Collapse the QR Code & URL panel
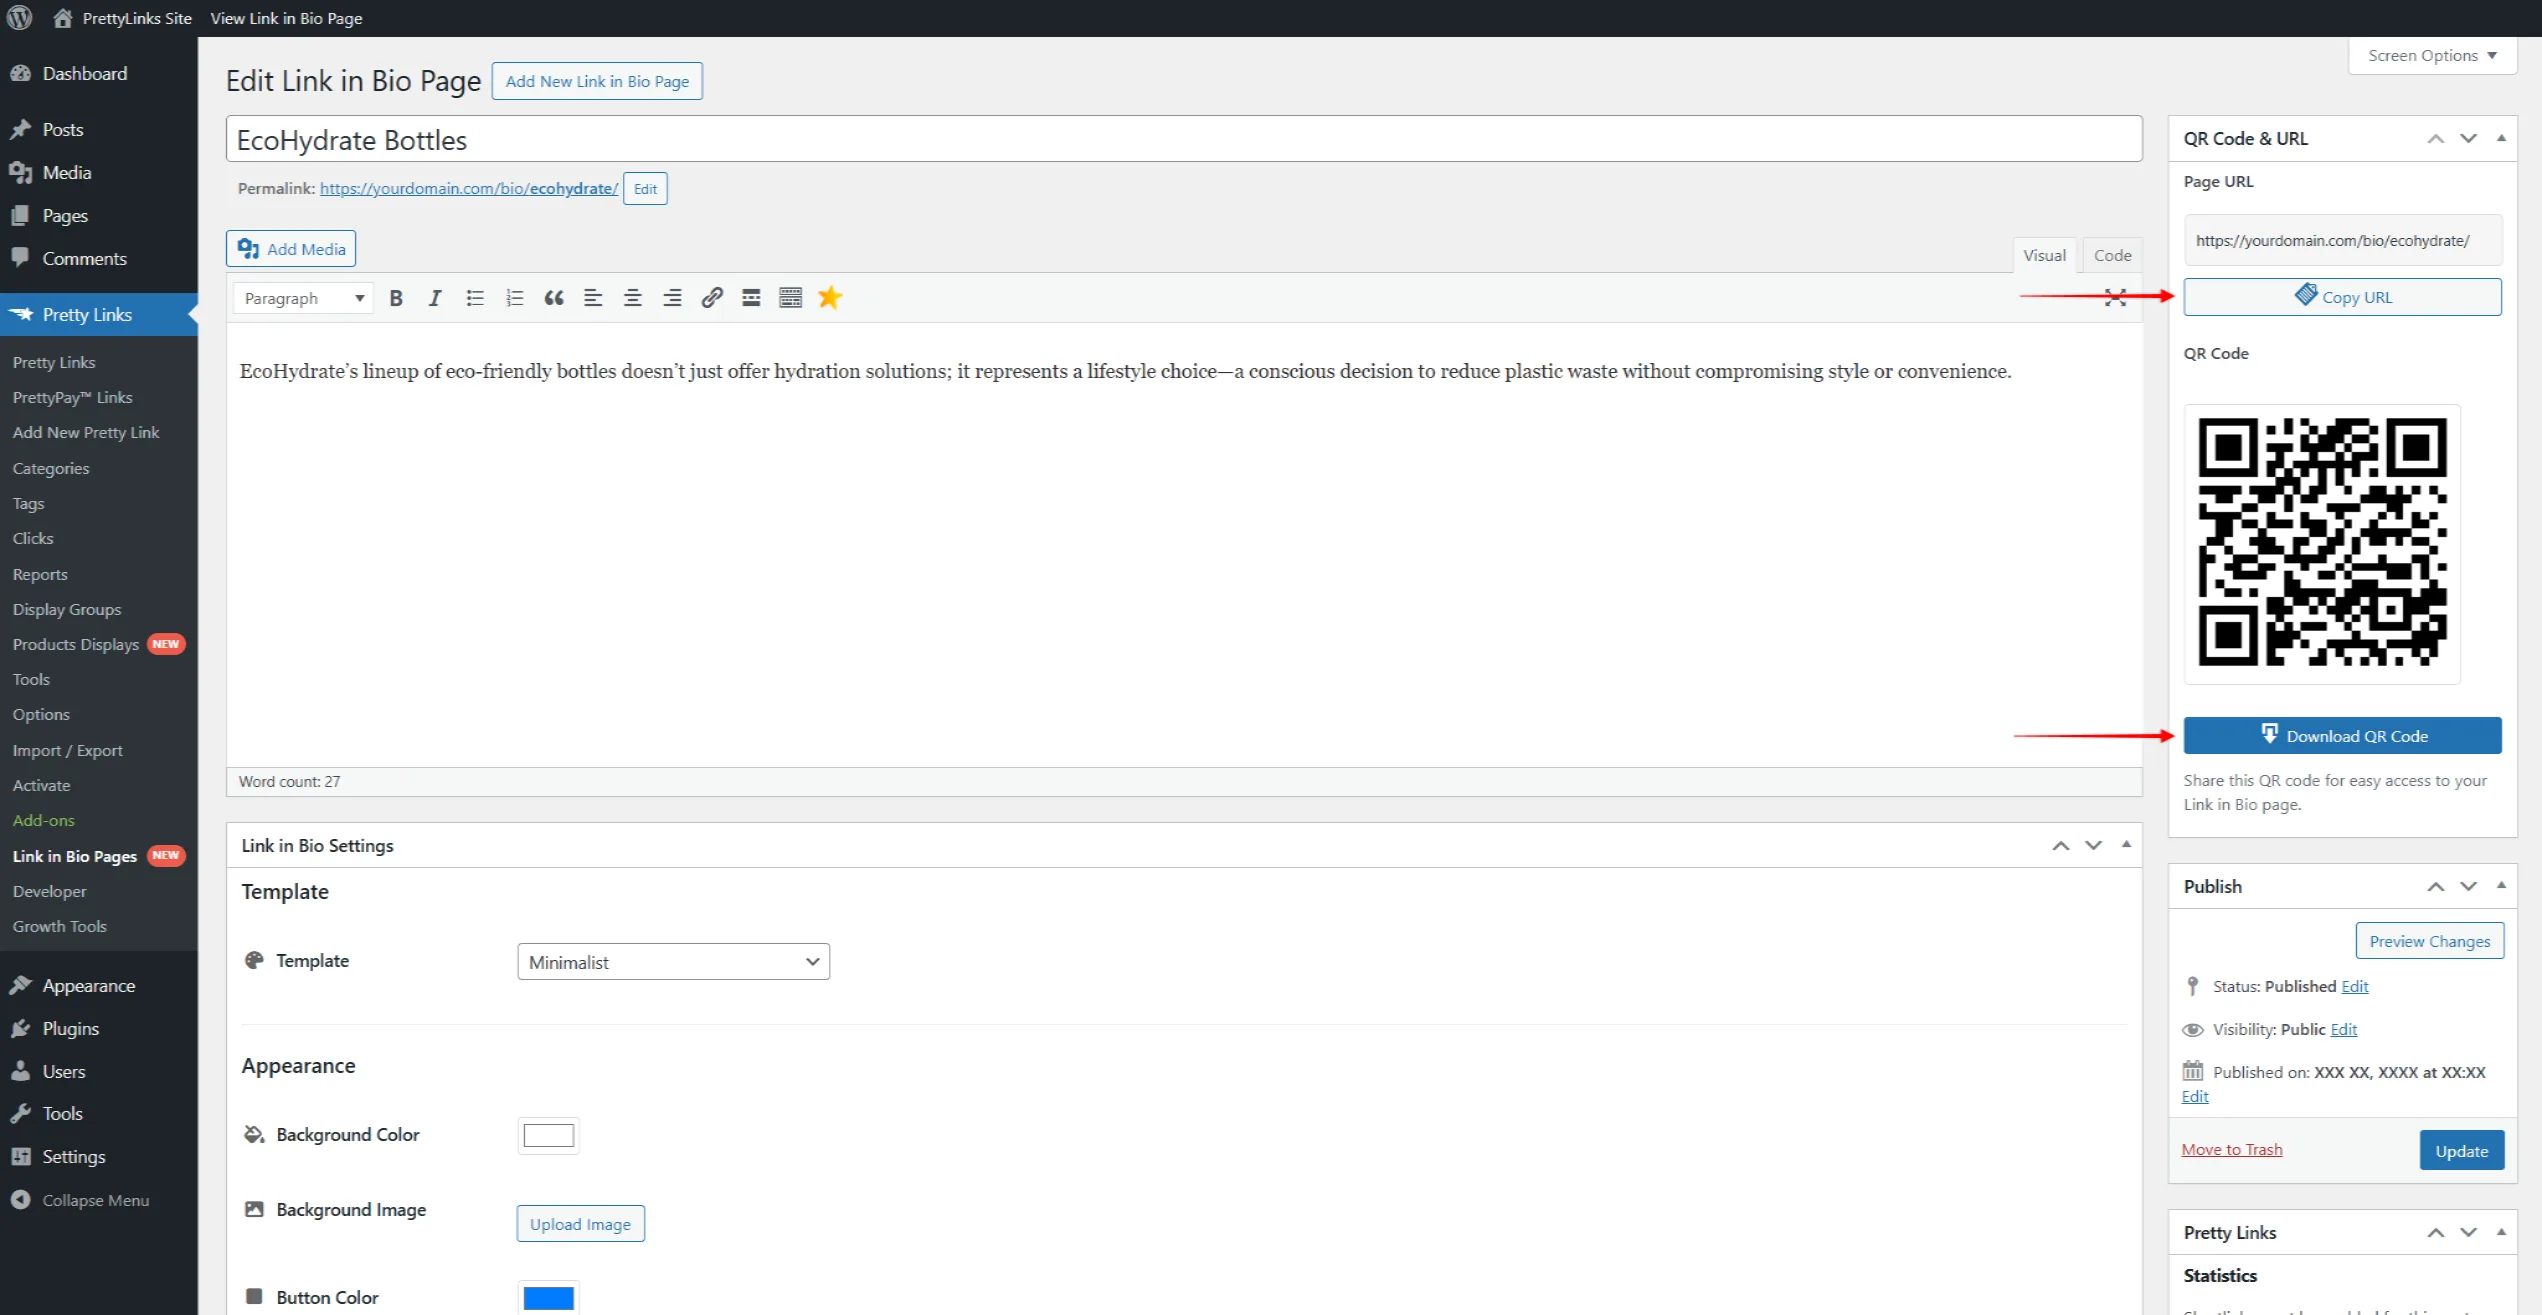The image size is (2542, 1315). [x=2500, y=139]
